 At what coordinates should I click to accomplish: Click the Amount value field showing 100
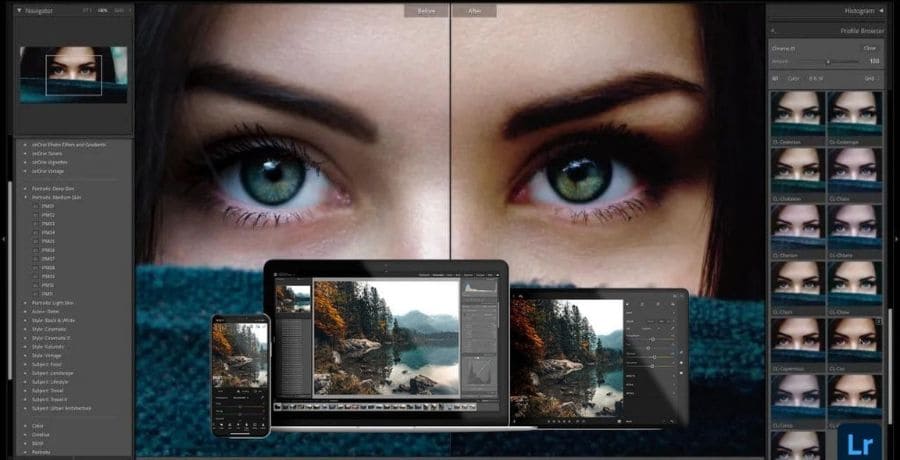point(874,61)
